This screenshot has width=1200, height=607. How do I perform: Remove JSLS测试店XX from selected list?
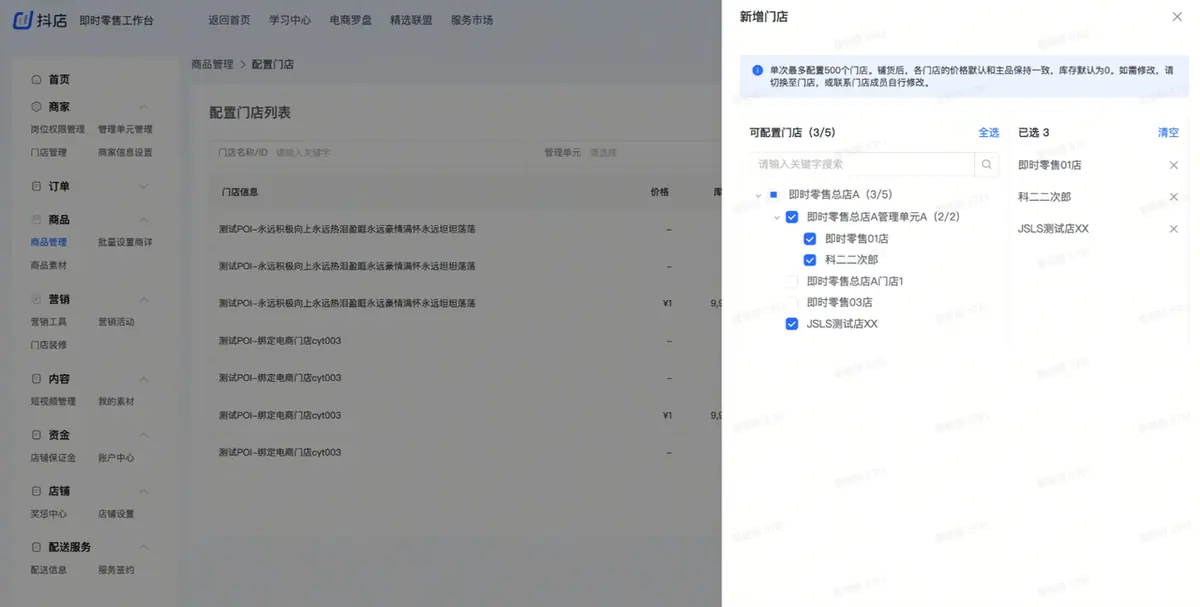coord(1174,229)
